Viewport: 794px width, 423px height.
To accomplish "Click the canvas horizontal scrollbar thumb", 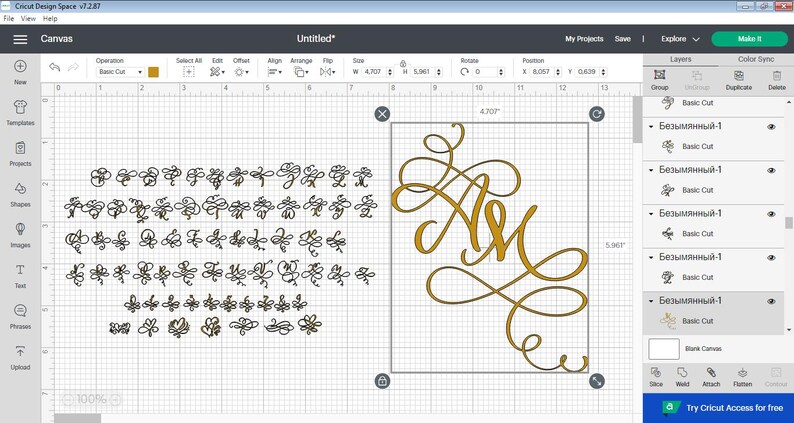I will coord(77,418).
